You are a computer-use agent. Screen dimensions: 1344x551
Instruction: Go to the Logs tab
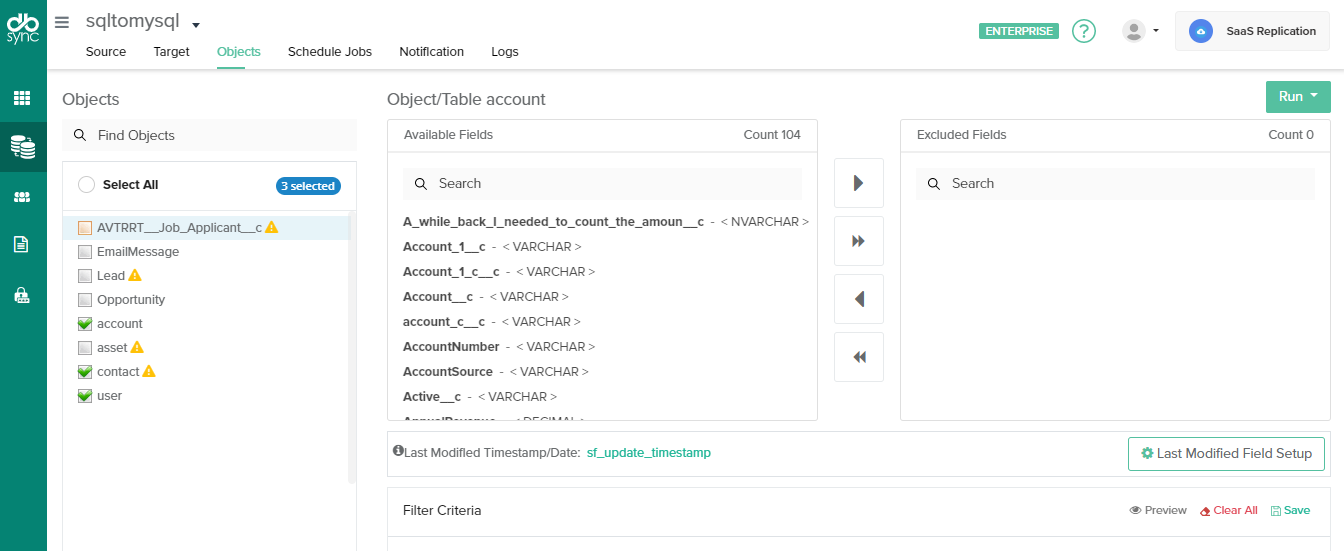(x=504, y=52)
